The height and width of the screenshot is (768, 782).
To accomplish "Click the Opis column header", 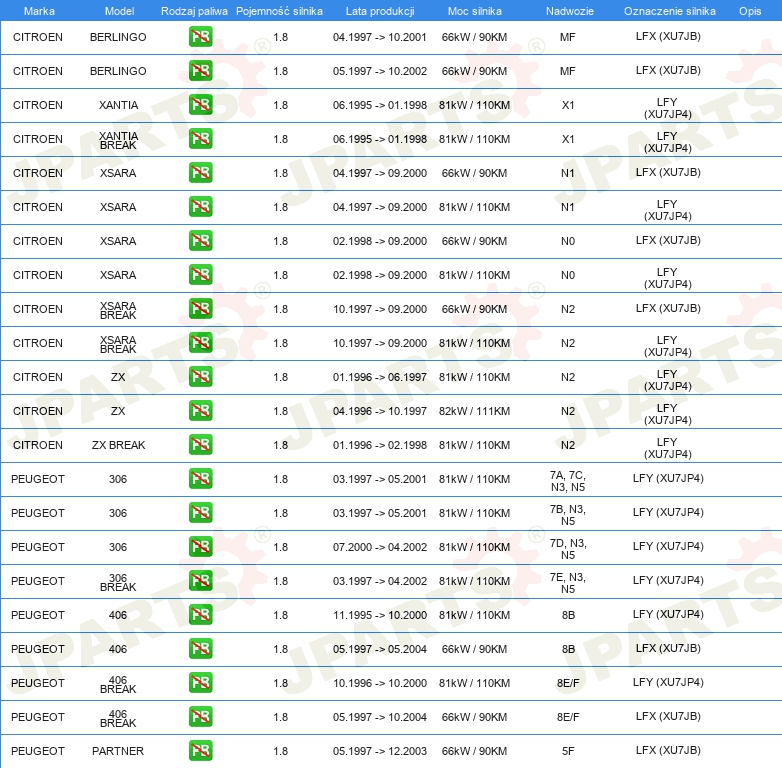I will (750, 11).
